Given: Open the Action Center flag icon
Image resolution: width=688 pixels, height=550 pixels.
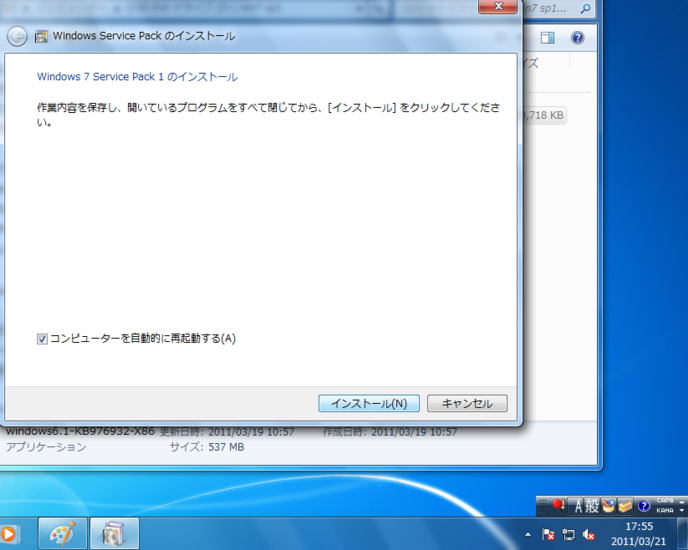Looking at the screenshot, I should 548,535.
